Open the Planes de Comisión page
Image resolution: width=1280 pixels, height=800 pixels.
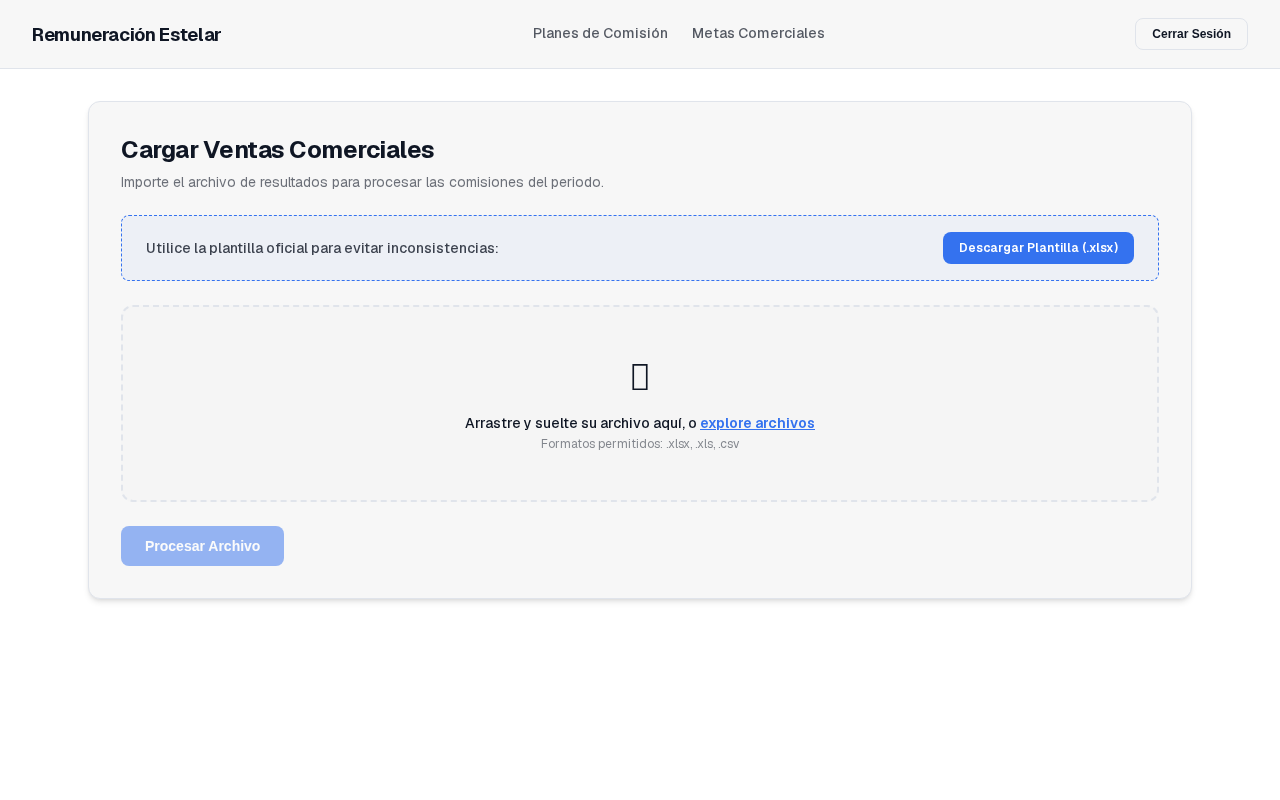pos(600,33)
